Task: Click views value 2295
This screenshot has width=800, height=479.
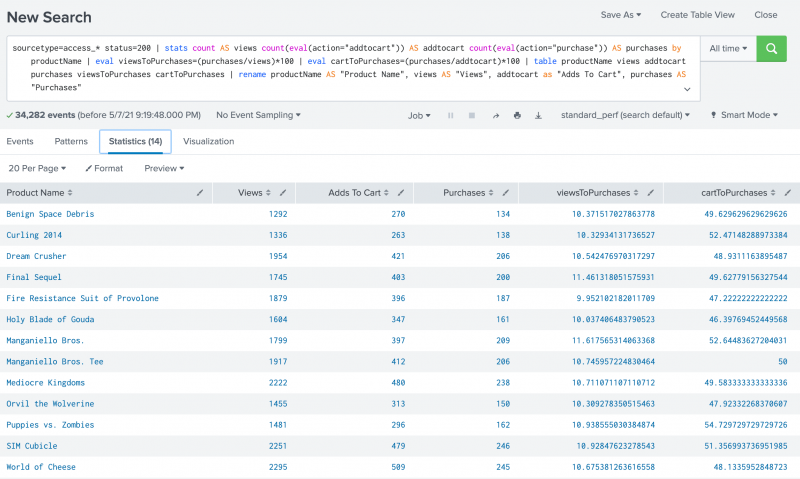Action: [278, 467]
